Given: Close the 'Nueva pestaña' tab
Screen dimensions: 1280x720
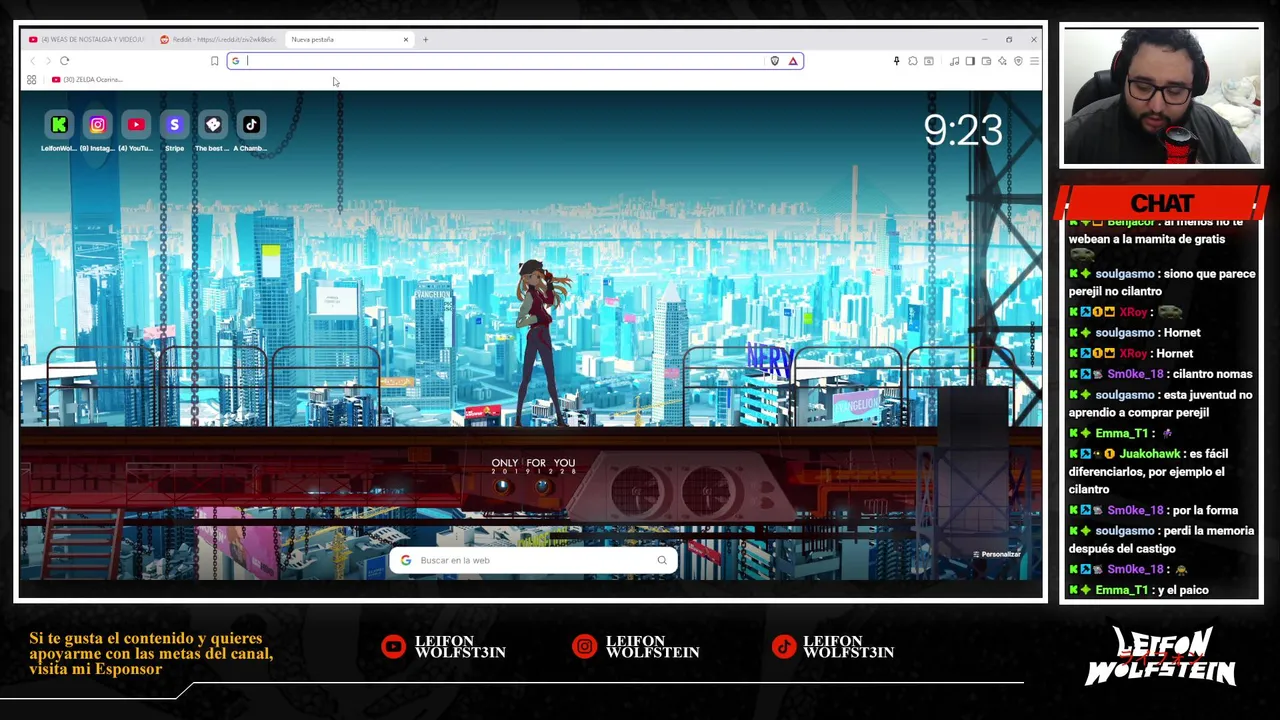Looking at the screenshot, I should pyautogui.click(x=406, y=39).
